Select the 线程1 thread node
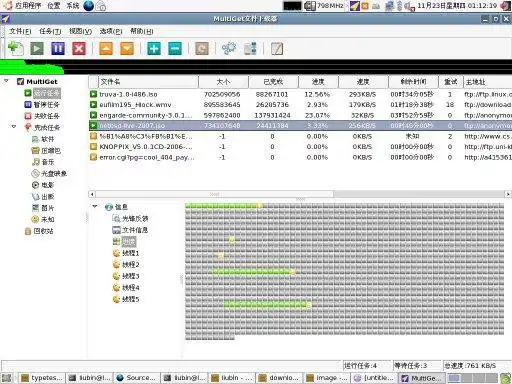The image size is (512, 384). 126,253
